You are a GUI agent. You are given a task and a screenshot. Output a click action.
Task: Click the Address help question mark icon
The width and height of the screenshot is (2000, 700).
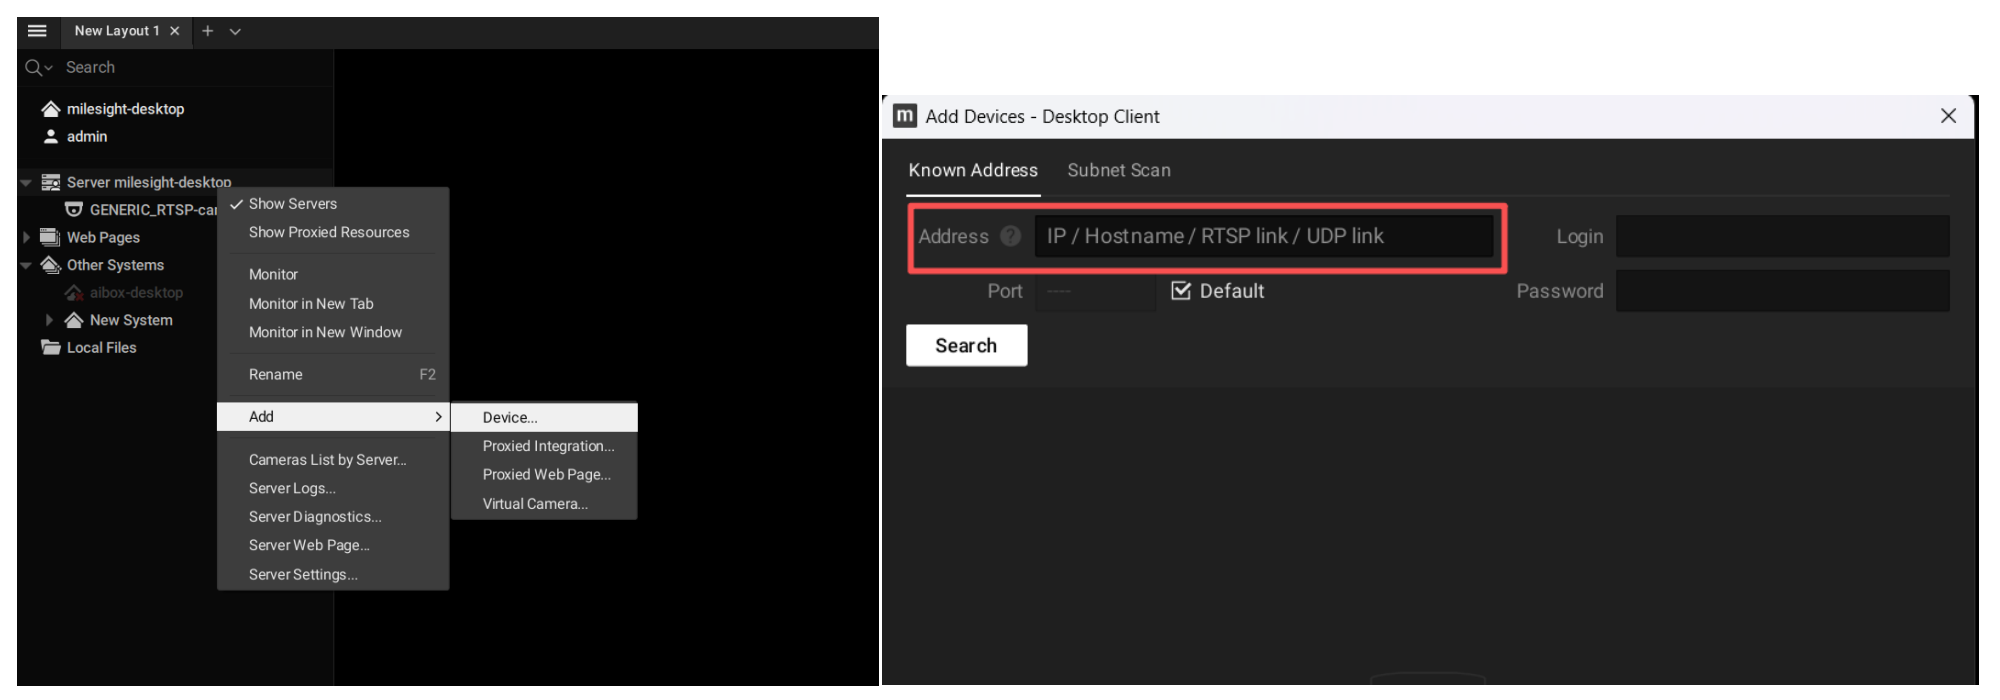[x=1011, y=236]
